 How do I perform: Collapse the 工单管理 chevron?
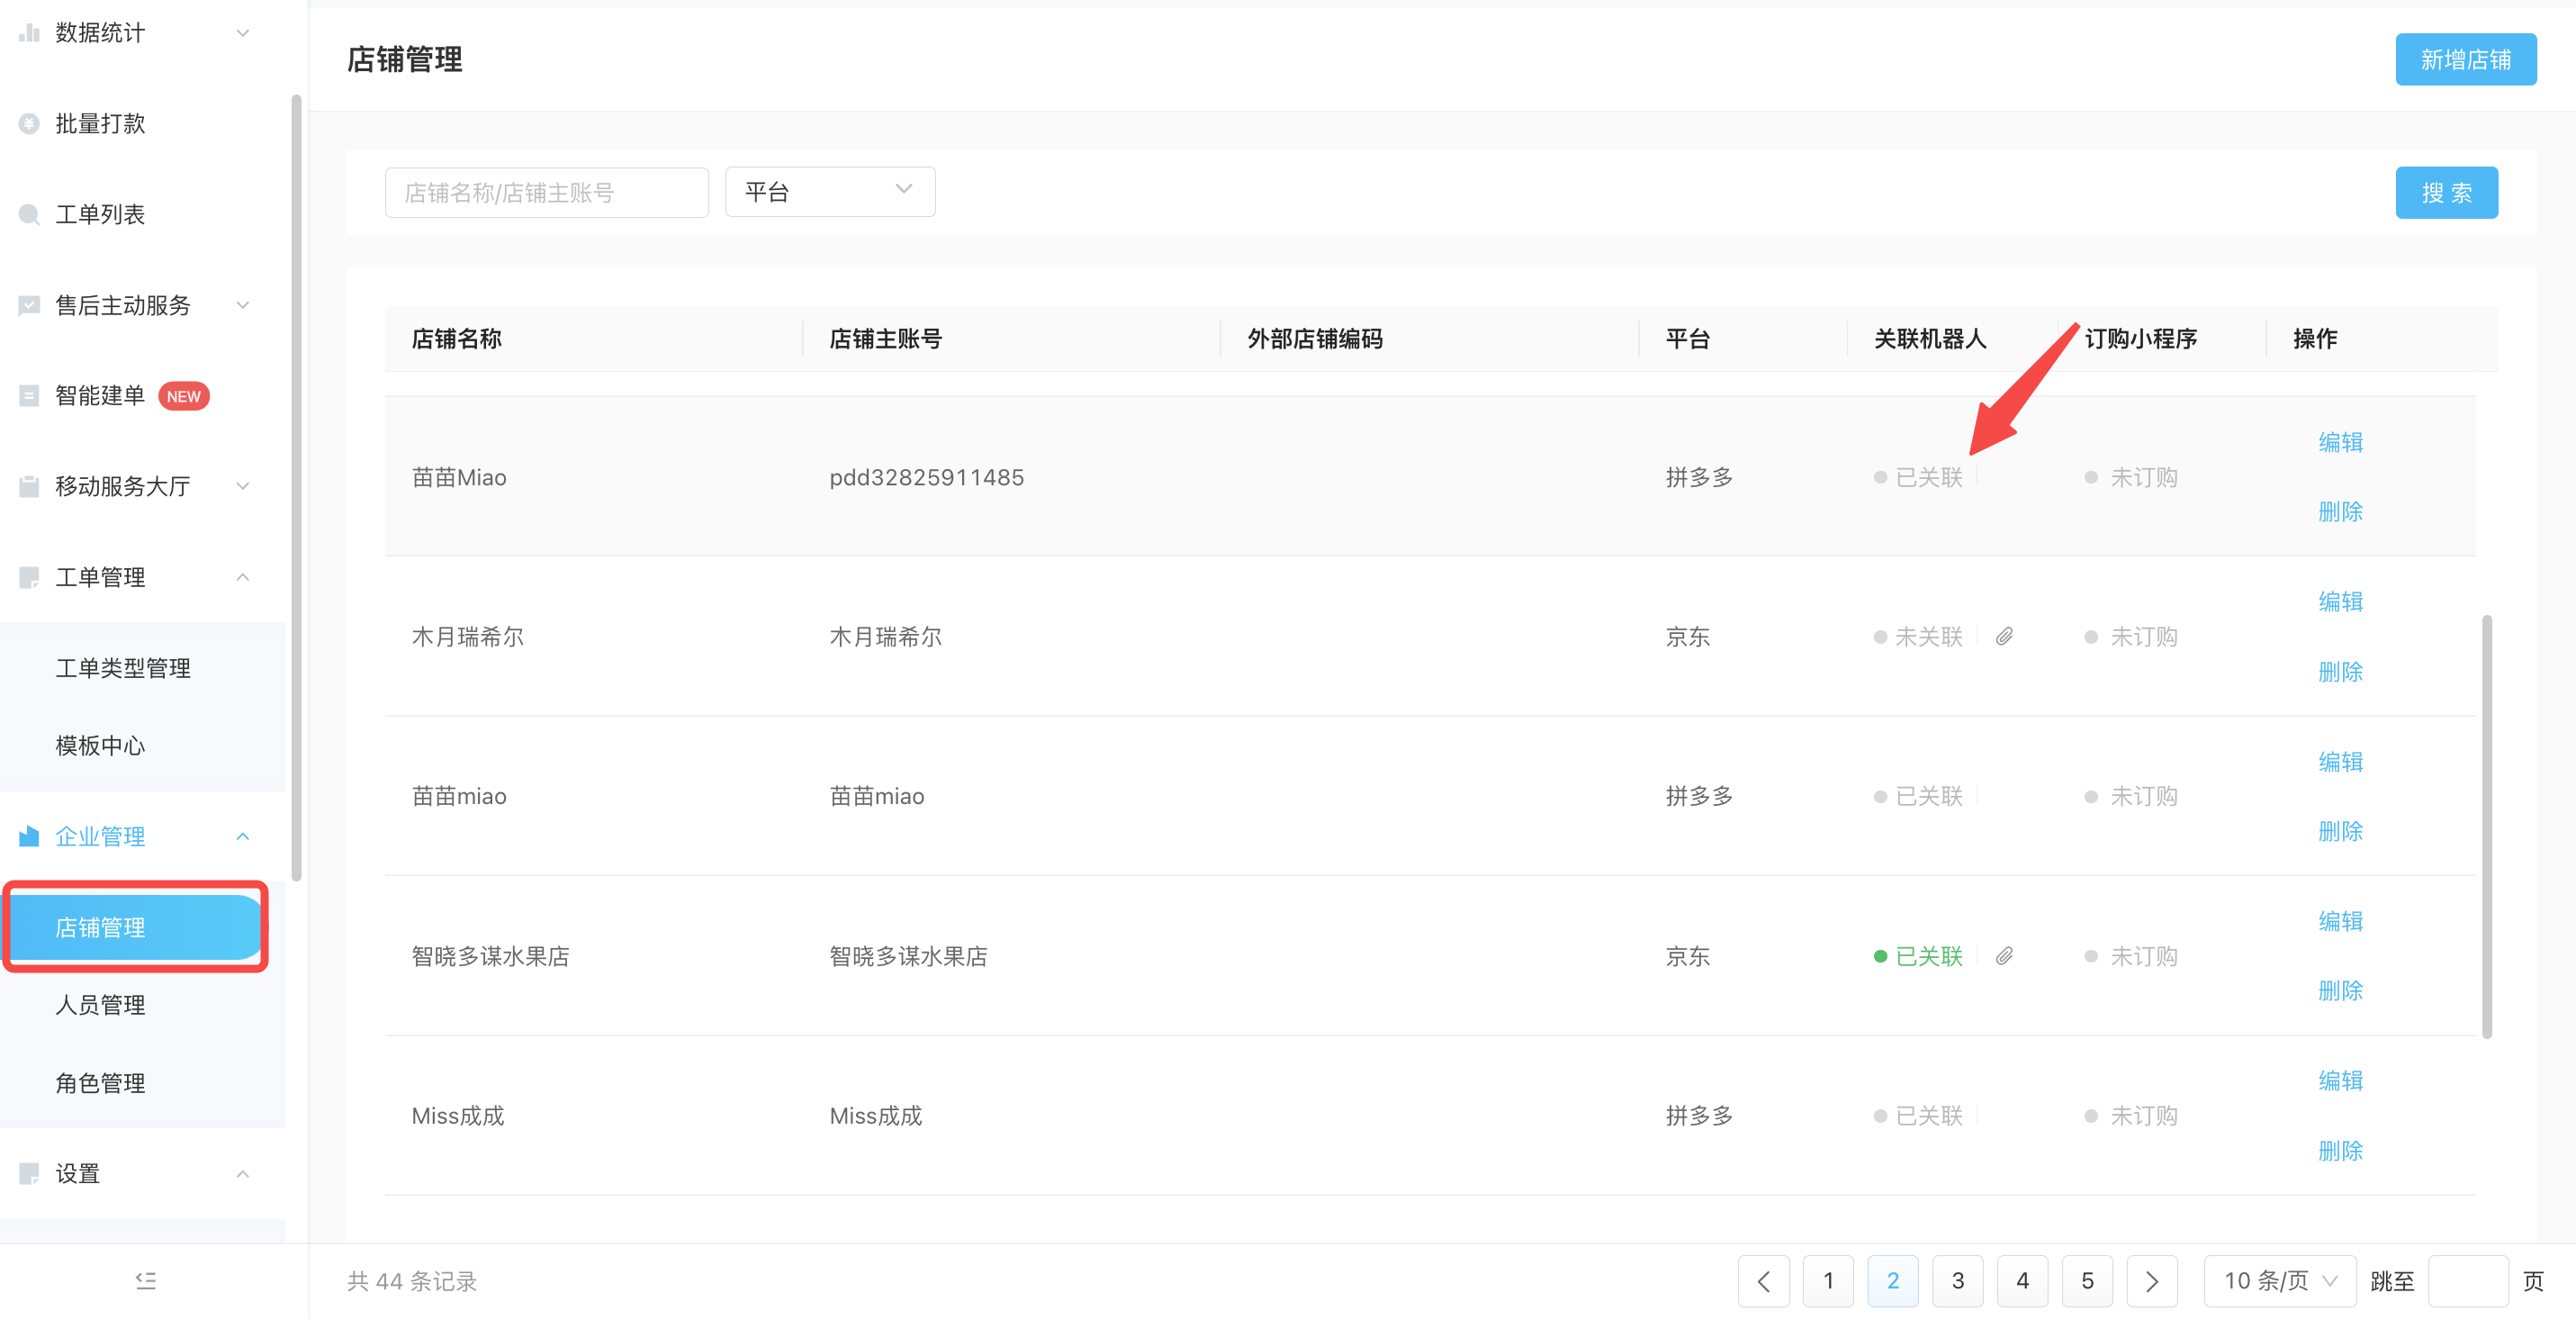243,578
